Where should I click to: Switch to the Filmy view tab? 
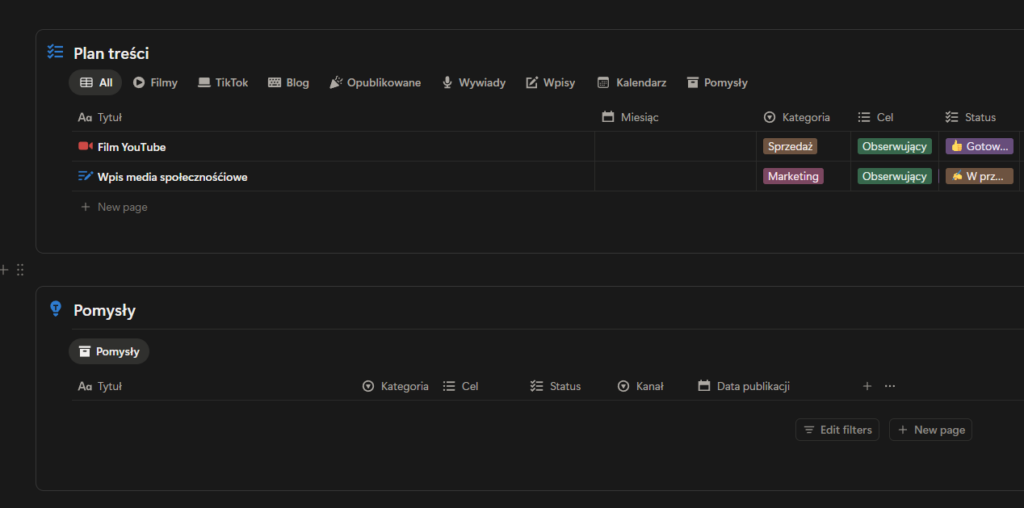point(155,83)
